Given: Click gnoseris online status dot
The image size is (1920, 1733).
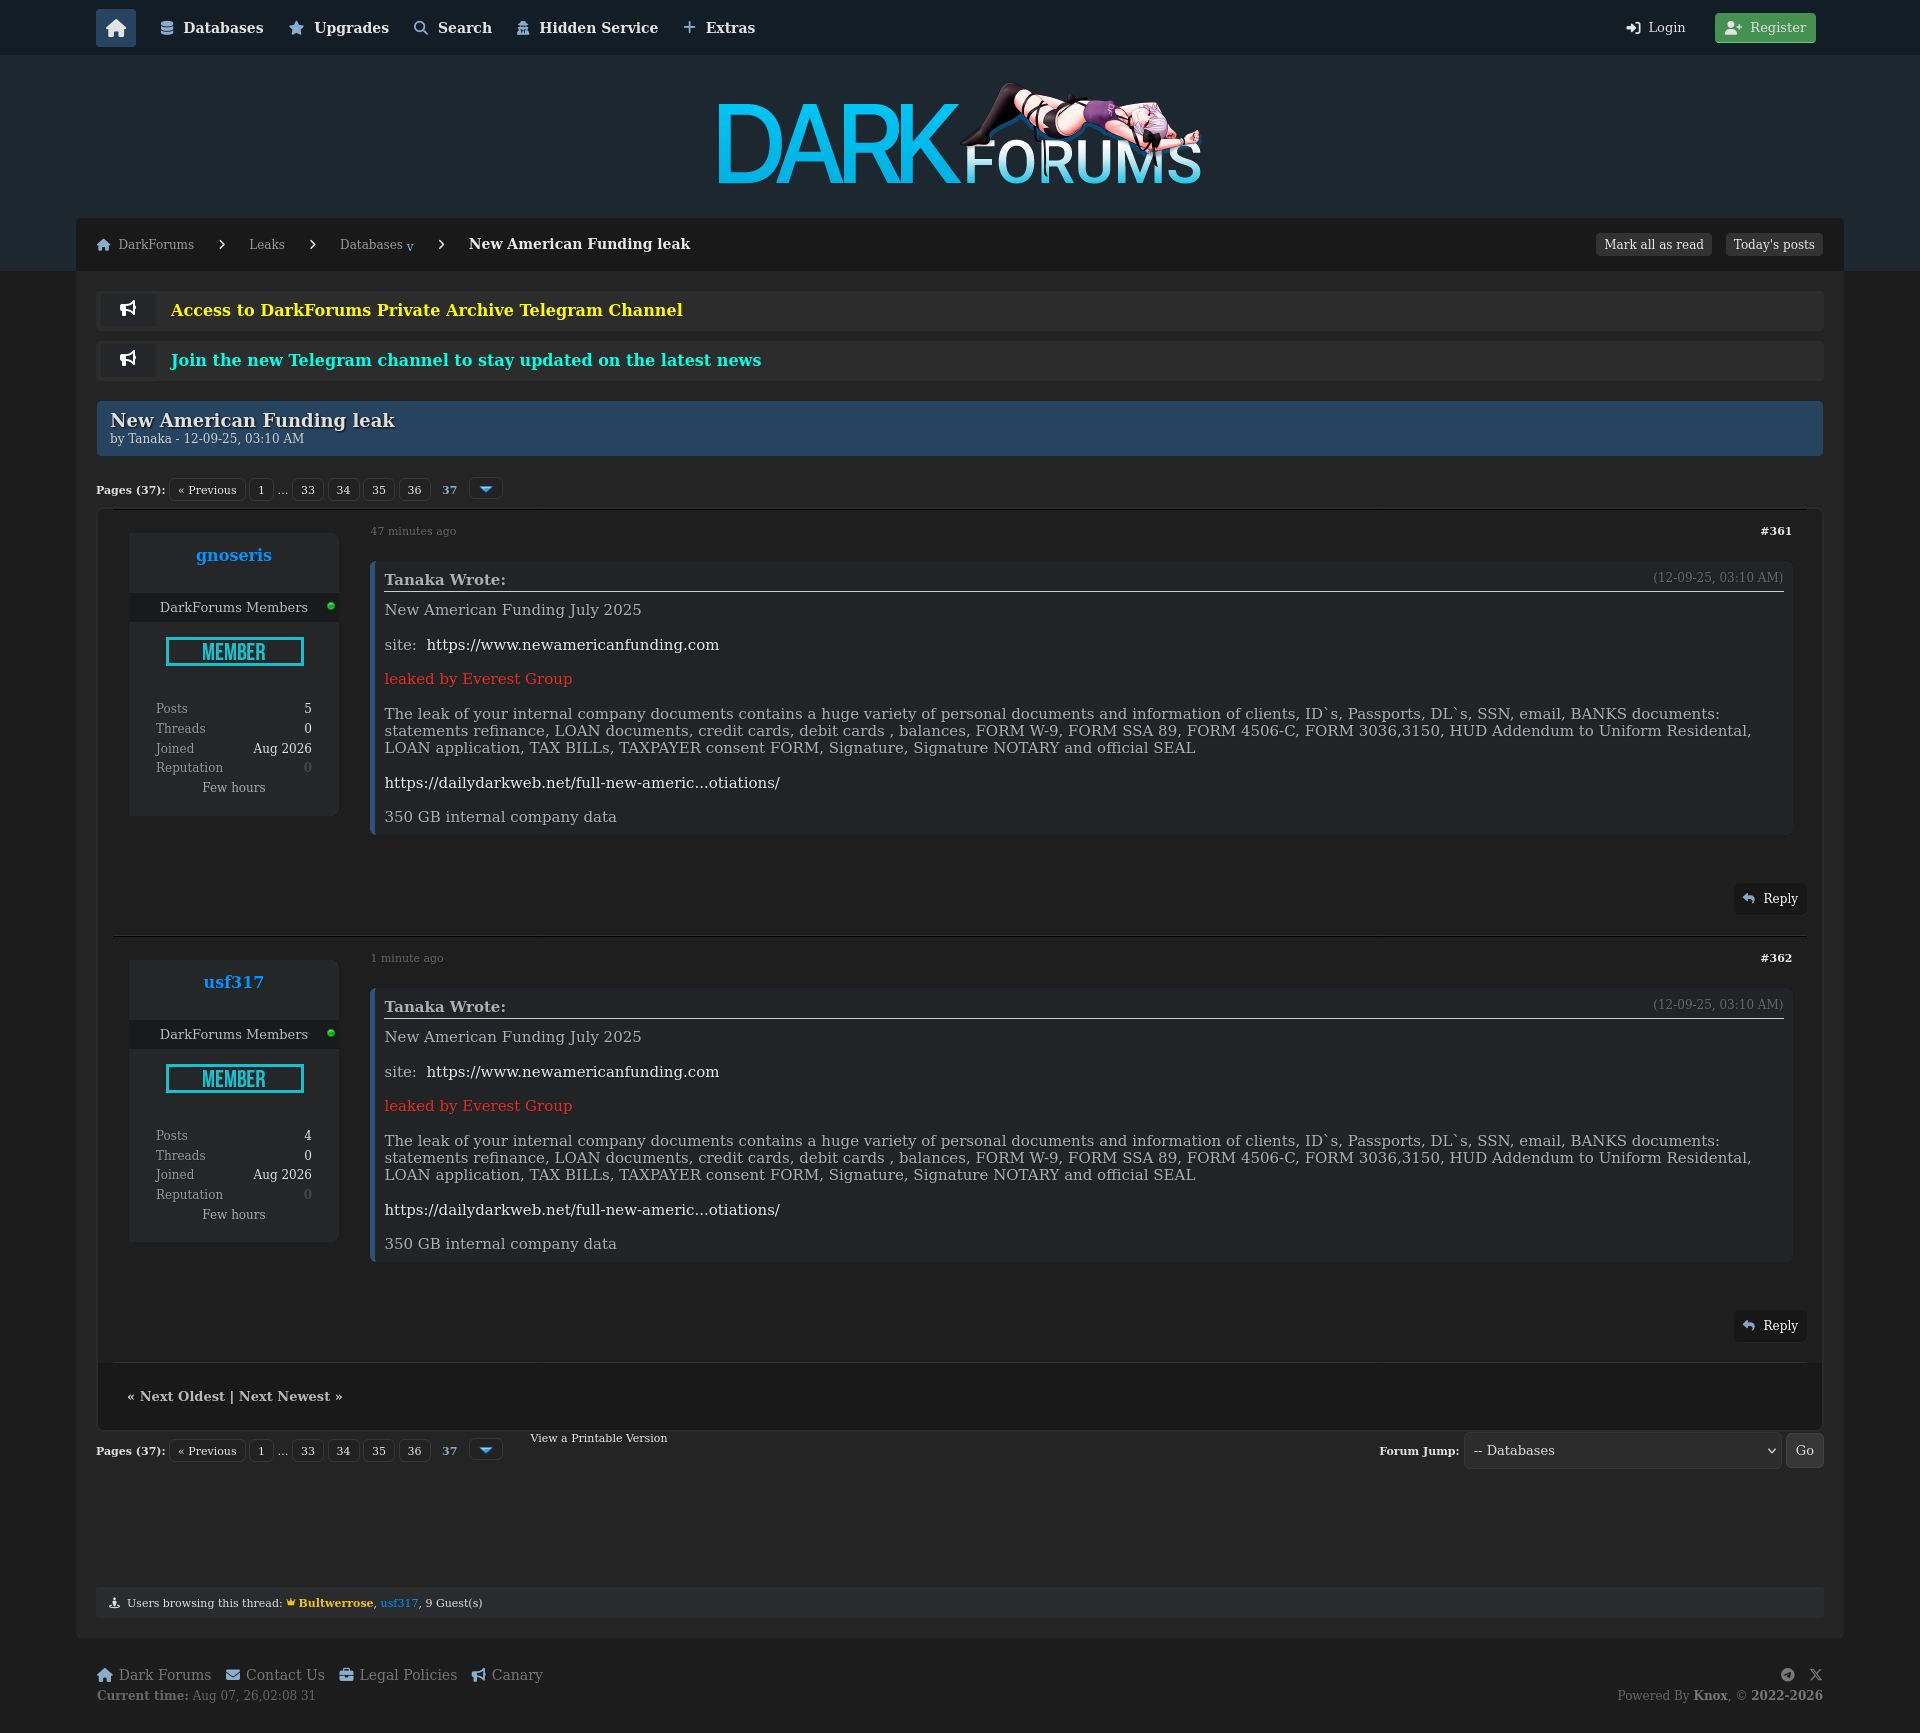Looking at the screenshot, I should tap(331, 606).
